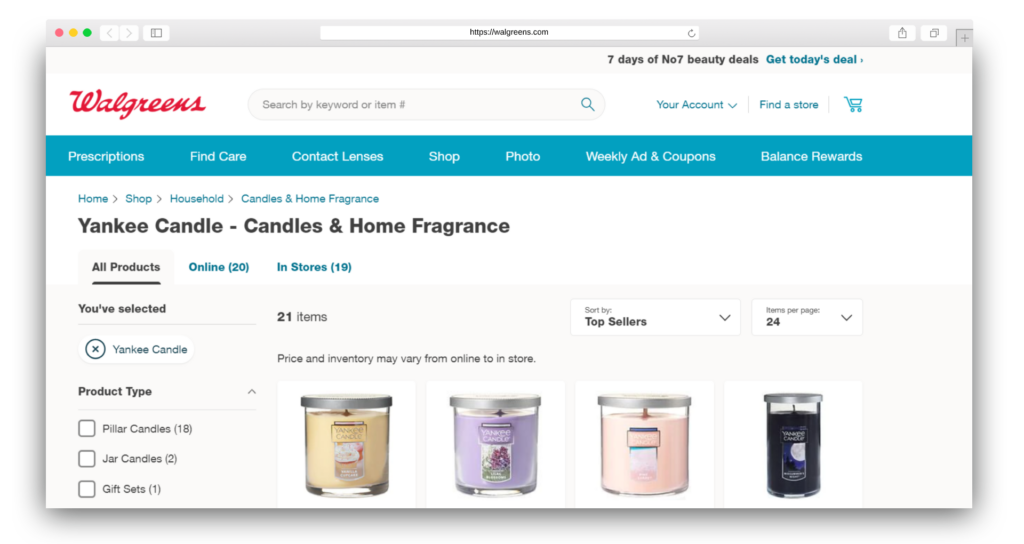The height and width of the screenshot is (544, 1024).
Task: Remove the Yankee Candle filter
Action: pos(95,349)
